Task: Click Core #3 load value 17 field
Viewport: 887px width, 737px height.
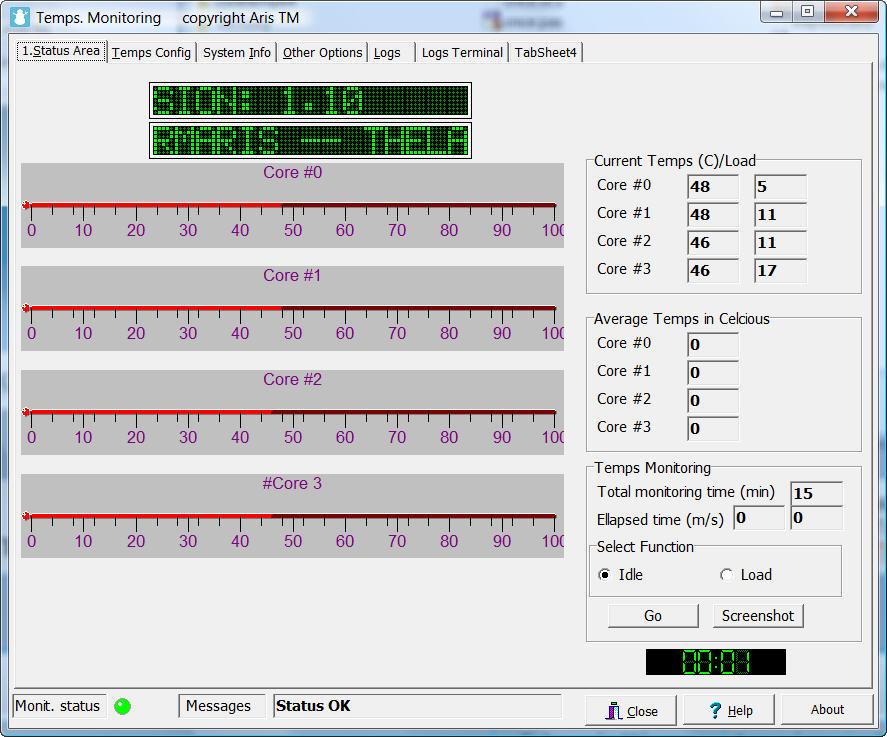Action: (780, 270)
